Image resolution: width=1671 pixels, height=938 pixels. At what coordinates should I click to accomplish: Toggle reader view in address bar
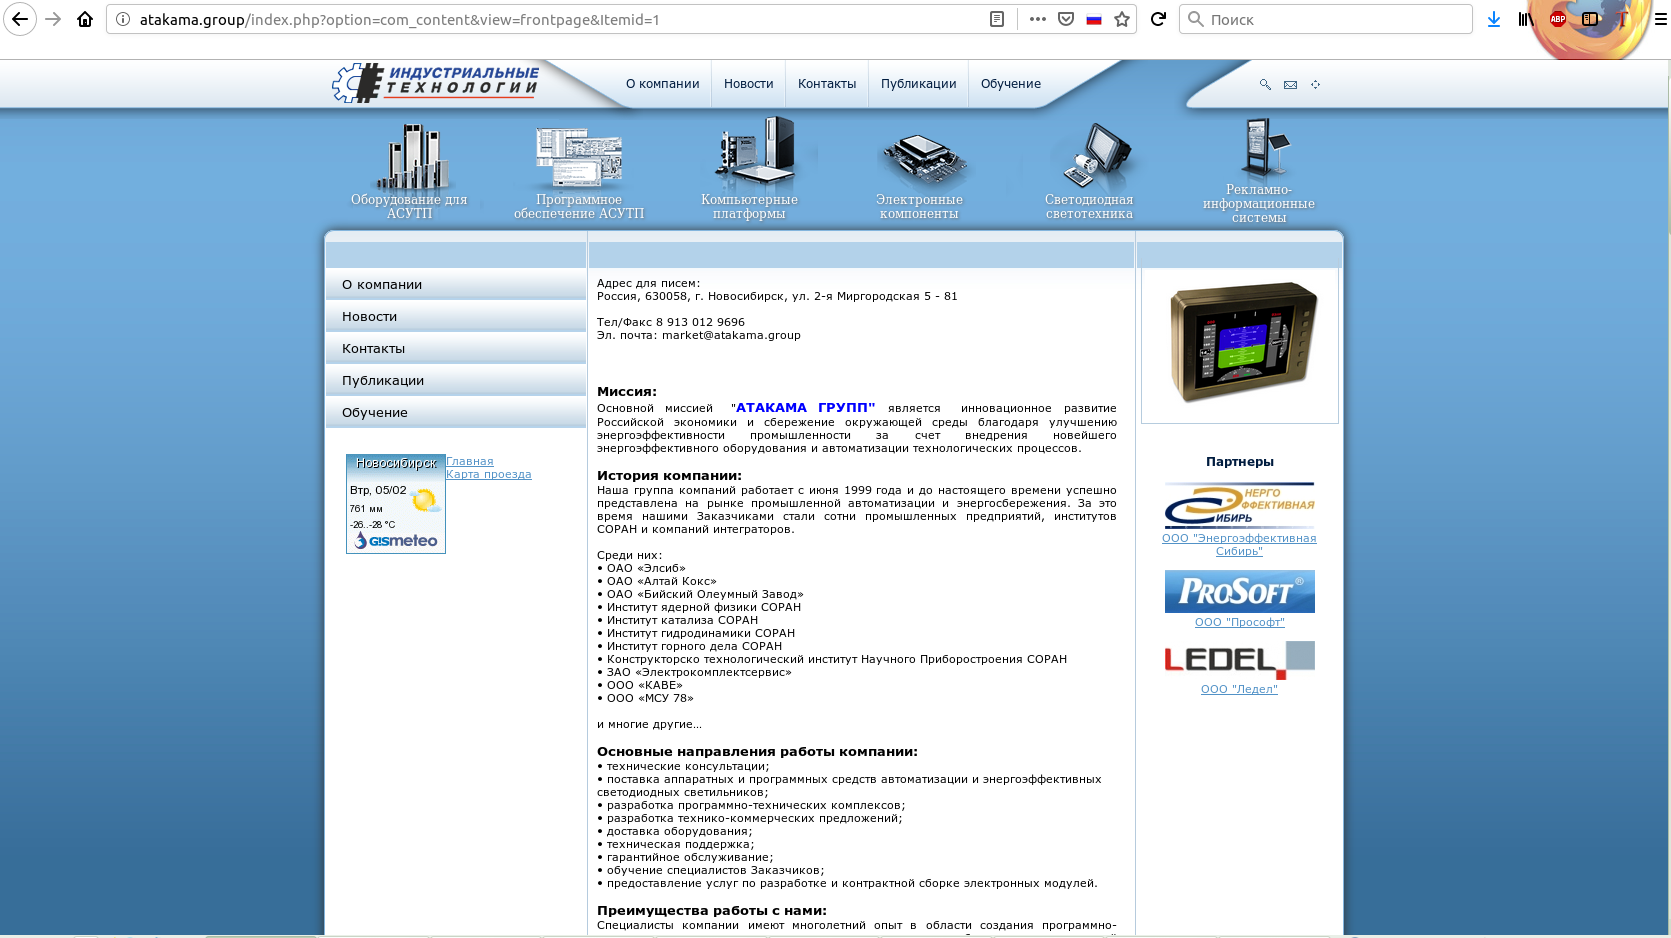click(x=997, y=19)
